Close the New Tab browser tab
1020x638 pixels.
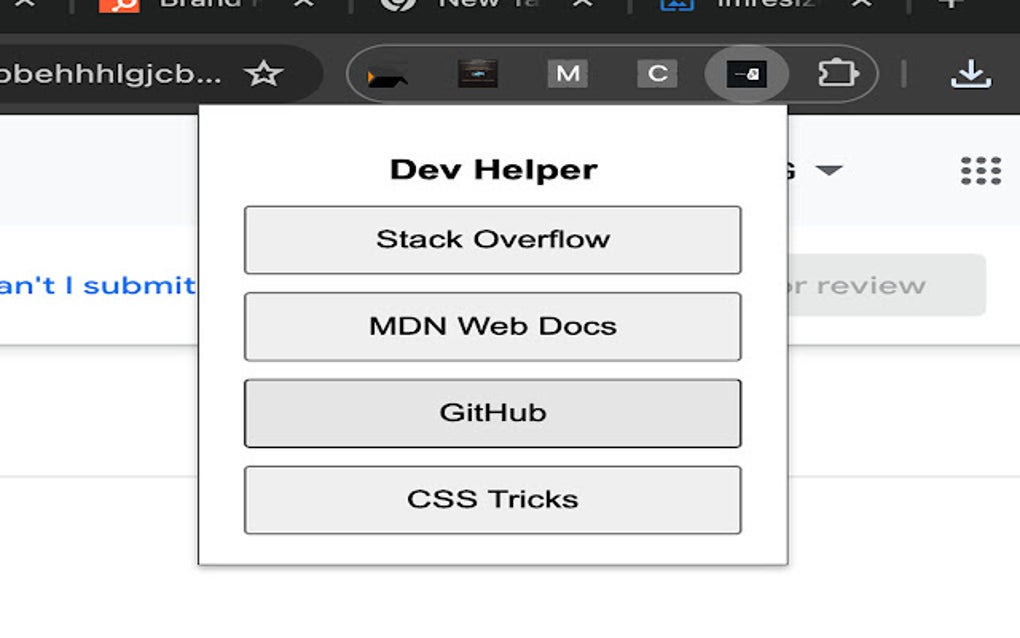click(x=580, y=8)
